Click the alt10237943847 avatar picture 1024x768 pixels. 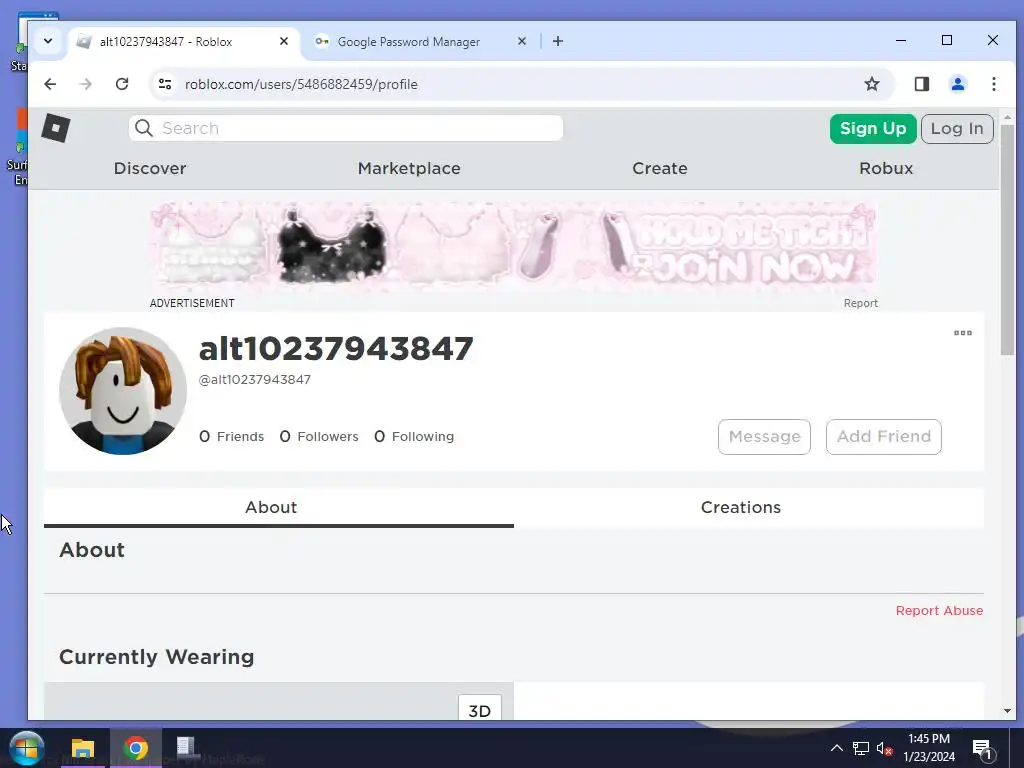click(123, 391)
